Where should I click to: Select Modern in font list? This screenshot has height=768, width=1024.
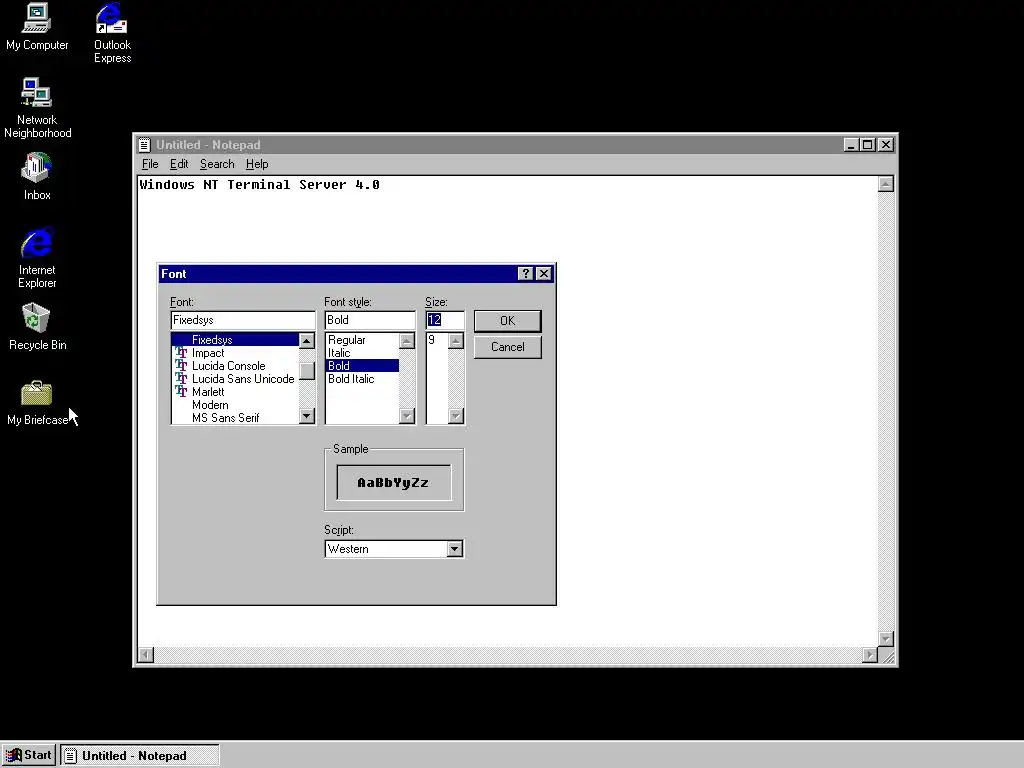point(235,405)
